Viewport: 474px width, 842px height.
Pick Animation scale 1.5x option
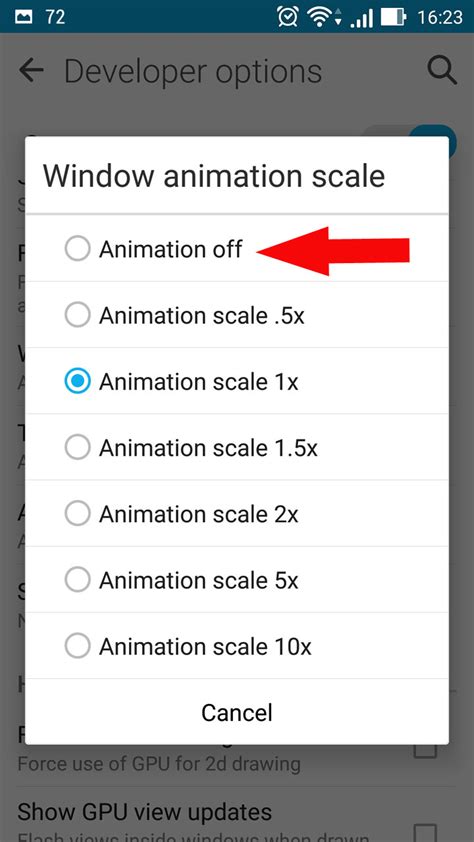click(x=237, y=447)
